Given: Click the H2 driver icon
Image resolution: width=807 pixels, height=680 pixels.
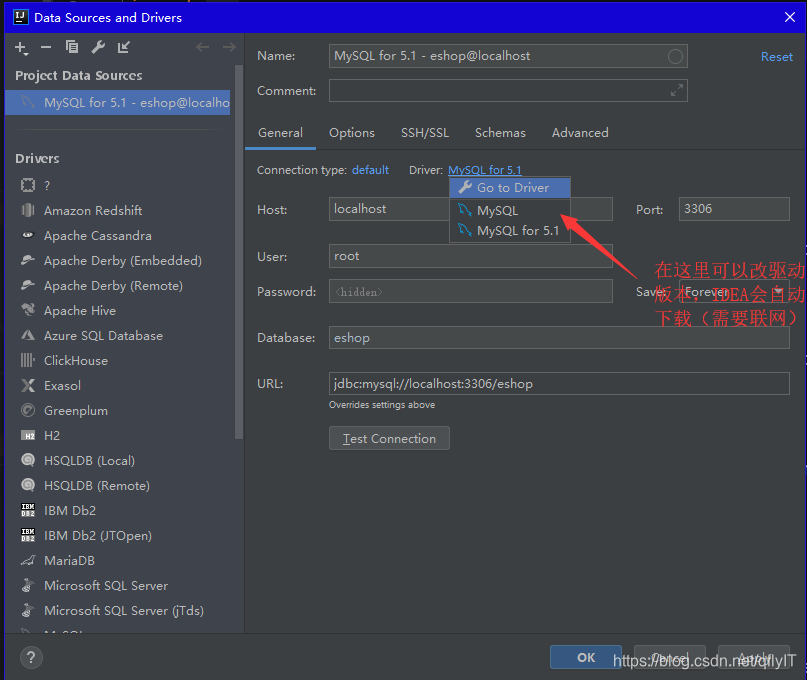Looking at the screenshot, I should [28, 435].
